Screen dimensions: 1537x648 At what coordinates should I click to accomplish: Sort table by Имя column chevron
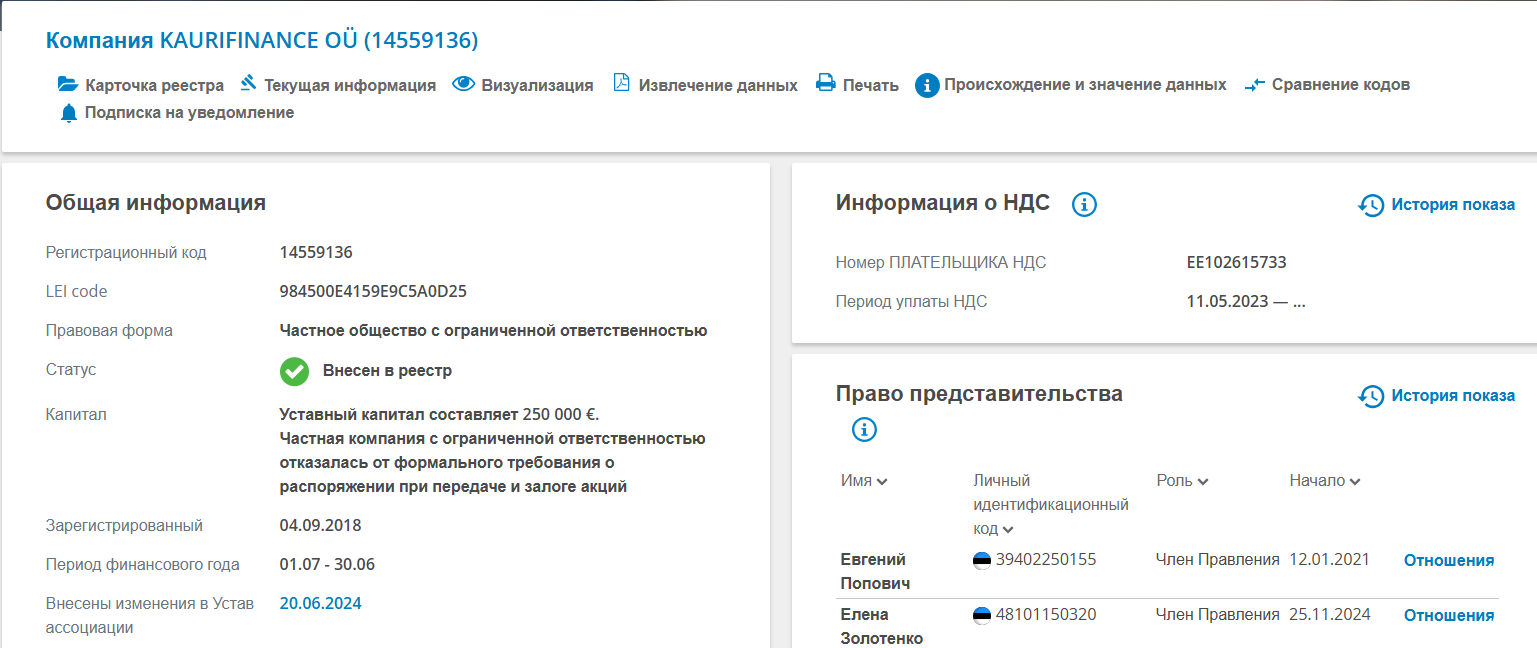[881, 481]
